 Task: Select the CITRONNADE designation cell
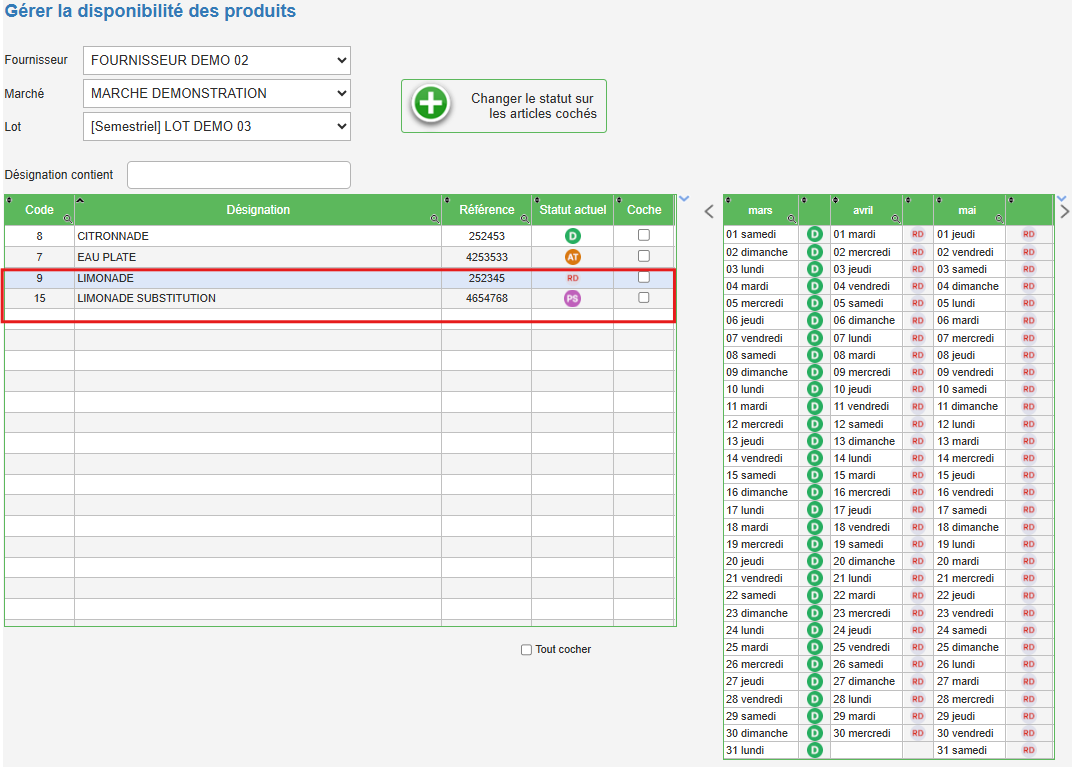258,236
